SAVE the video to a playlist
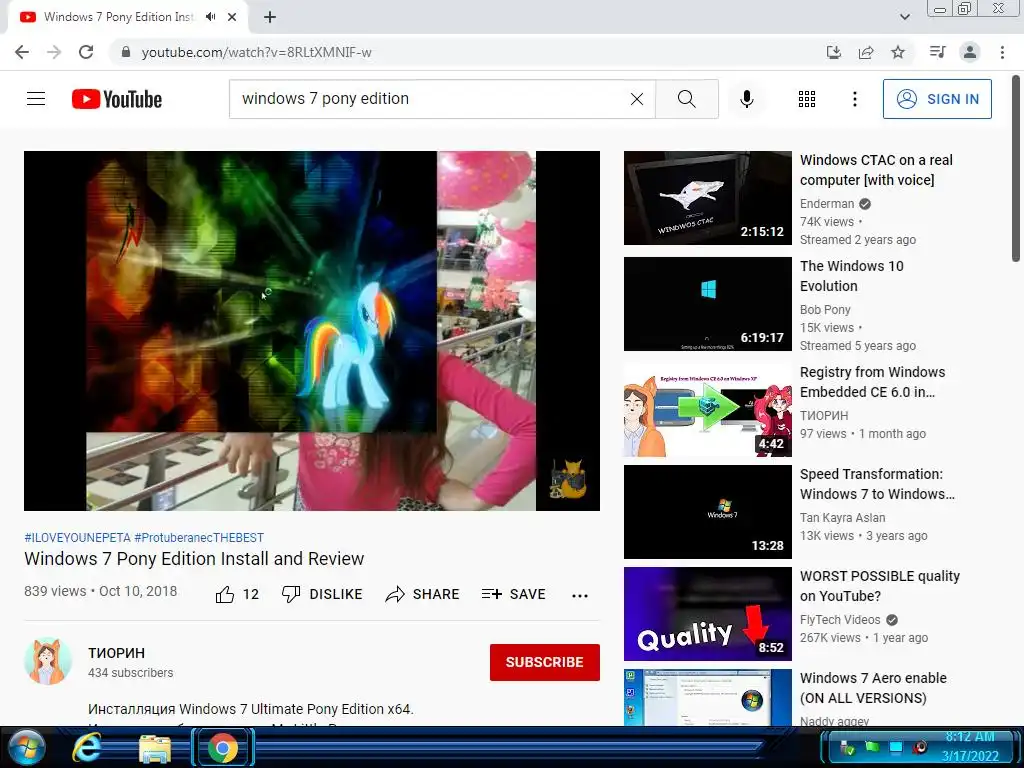1024x768 pixels. click(x=513, y=594)
